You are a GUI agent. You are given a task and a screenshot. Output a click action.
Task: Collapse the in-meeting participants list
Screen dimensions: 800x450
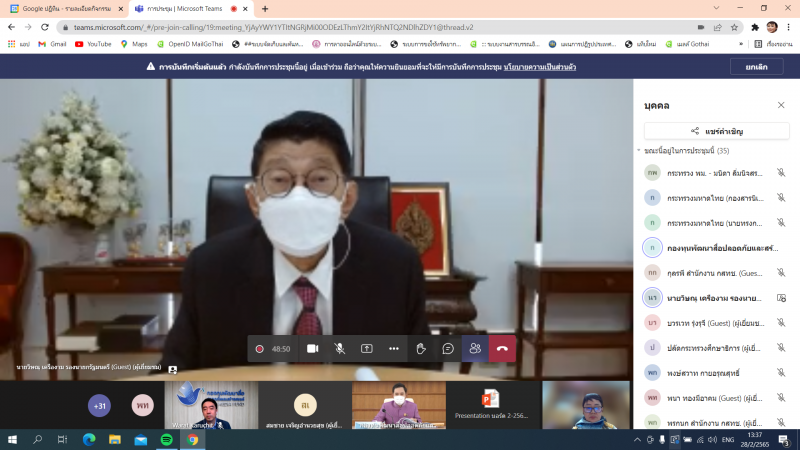click(639, 151)
